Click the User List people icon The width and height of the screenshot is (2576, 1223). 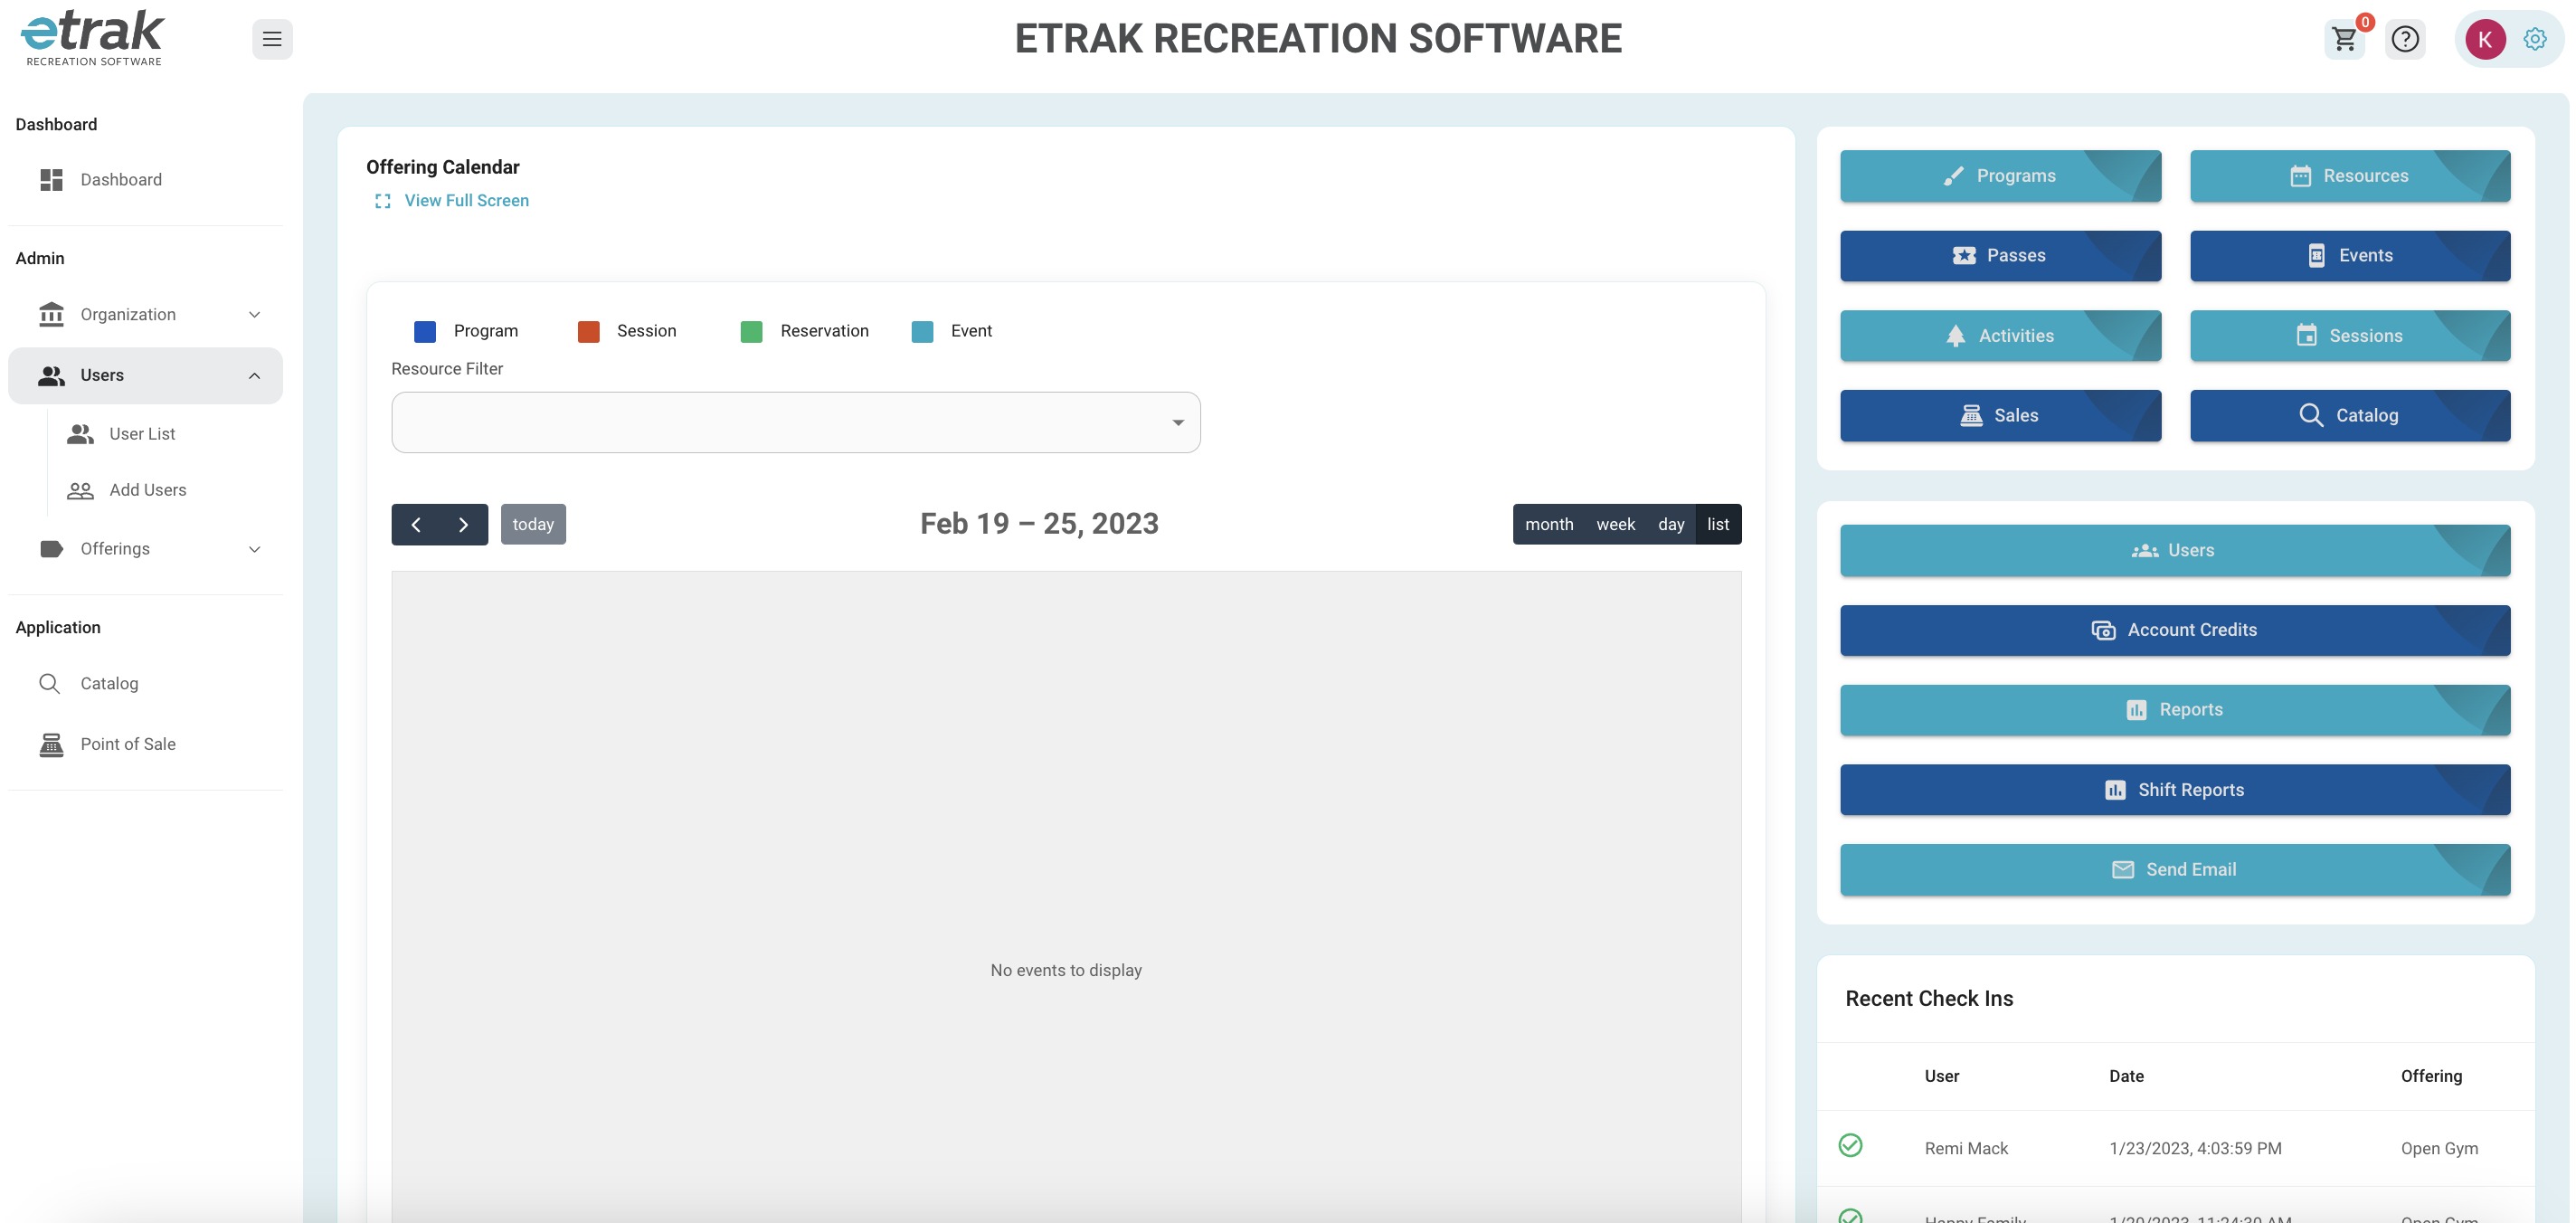click(80, 433)
